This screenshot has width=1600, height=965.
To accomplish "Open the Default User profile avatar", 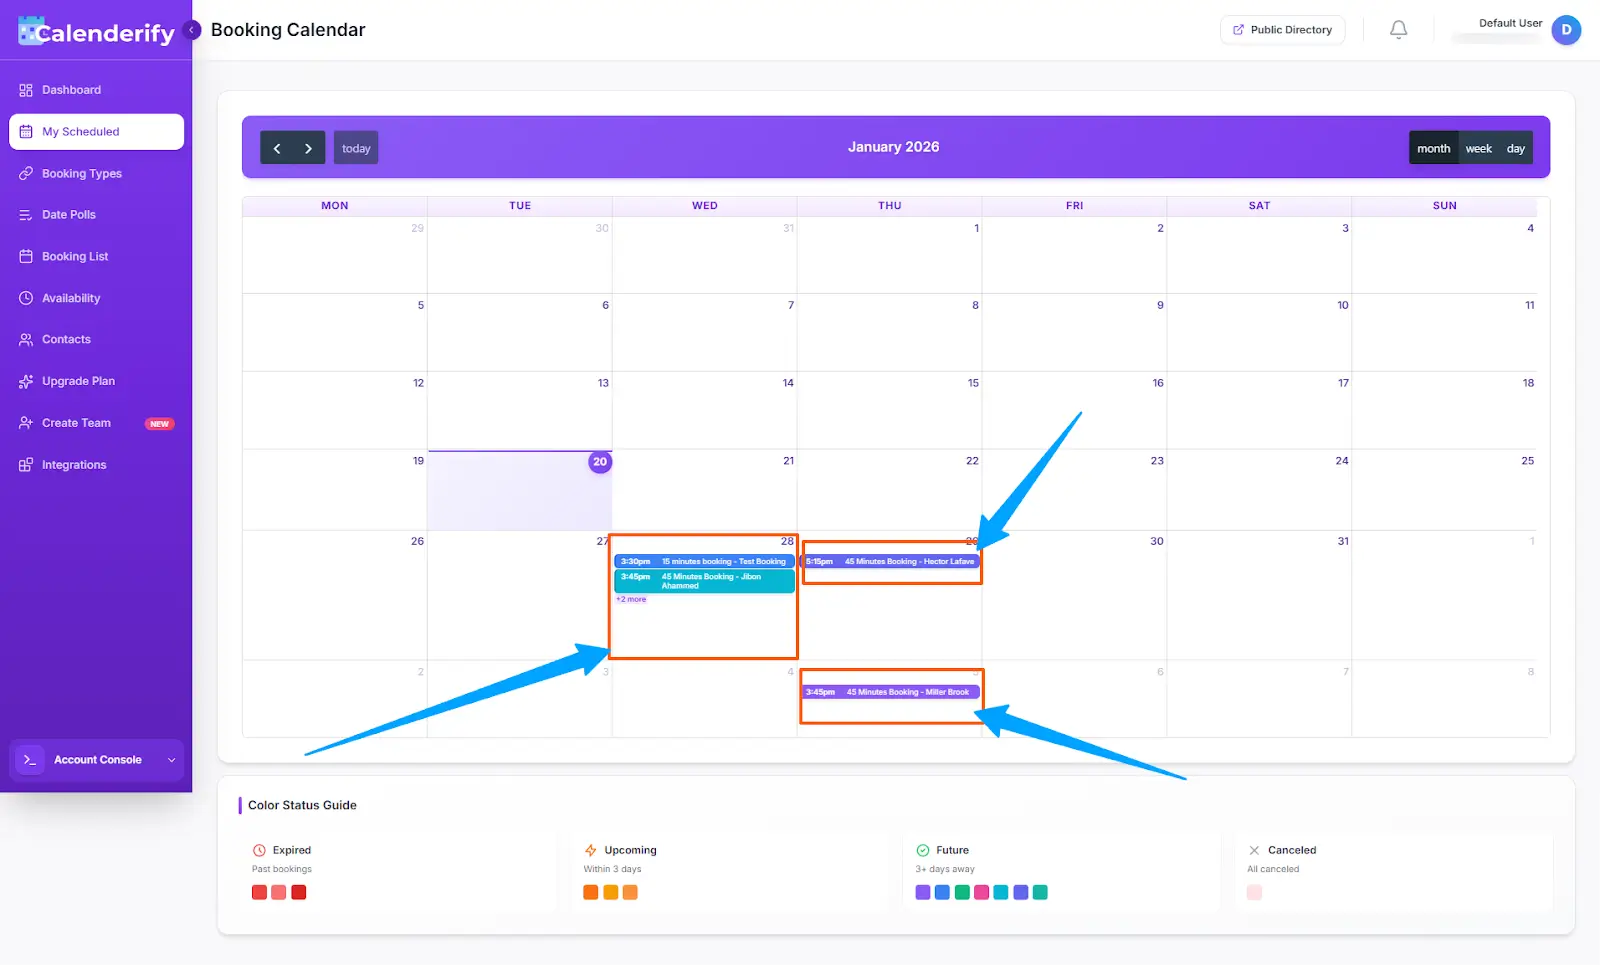I will (x=1566, y=30).
